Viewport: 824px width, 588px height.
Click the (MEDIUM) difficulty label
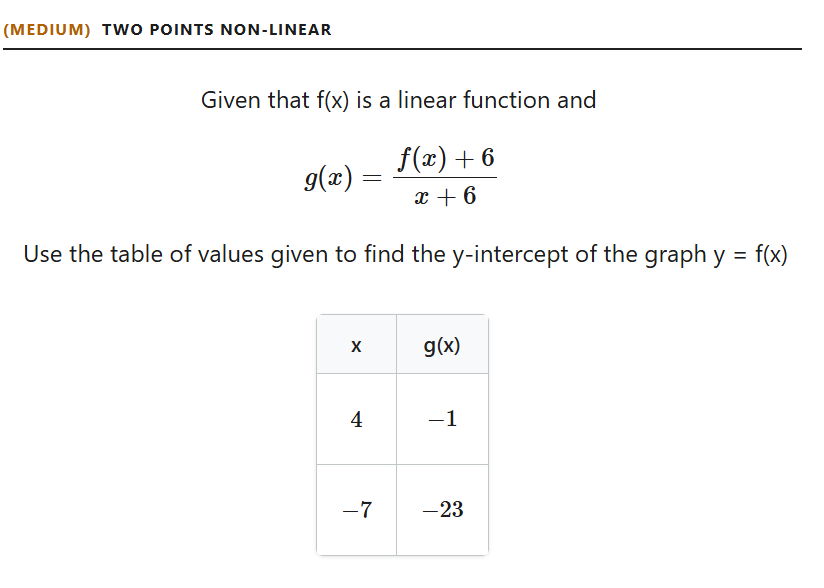(x=47, y=30)
